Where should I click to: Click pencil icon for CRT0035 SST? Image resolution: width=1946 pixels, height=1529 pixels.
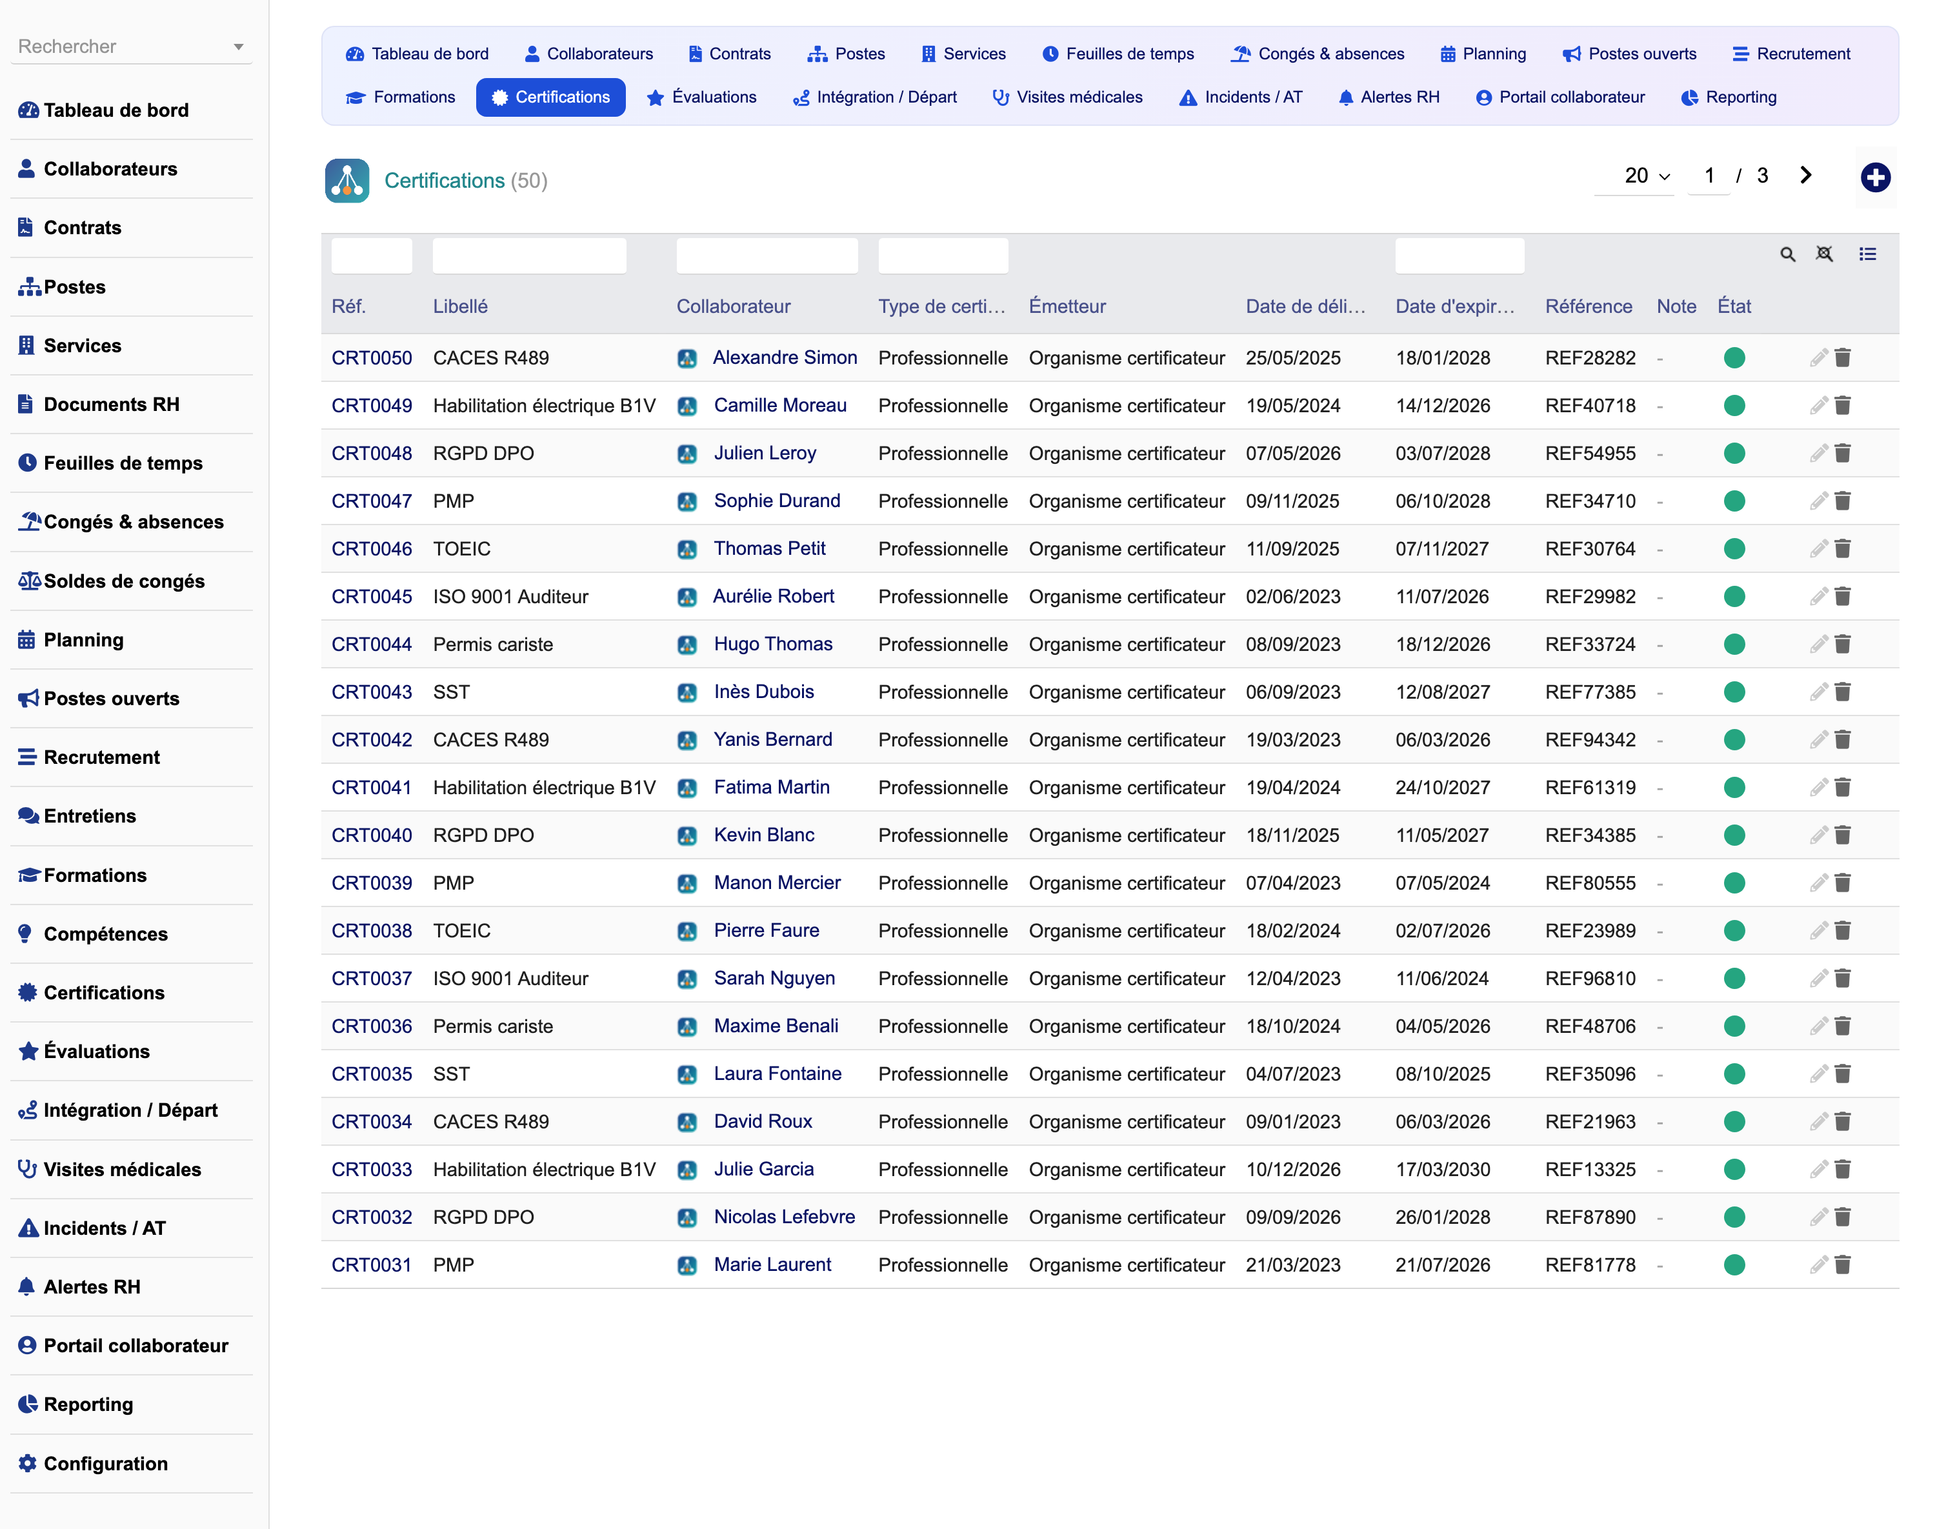pyautogui.click(x=1819, y=1074)
